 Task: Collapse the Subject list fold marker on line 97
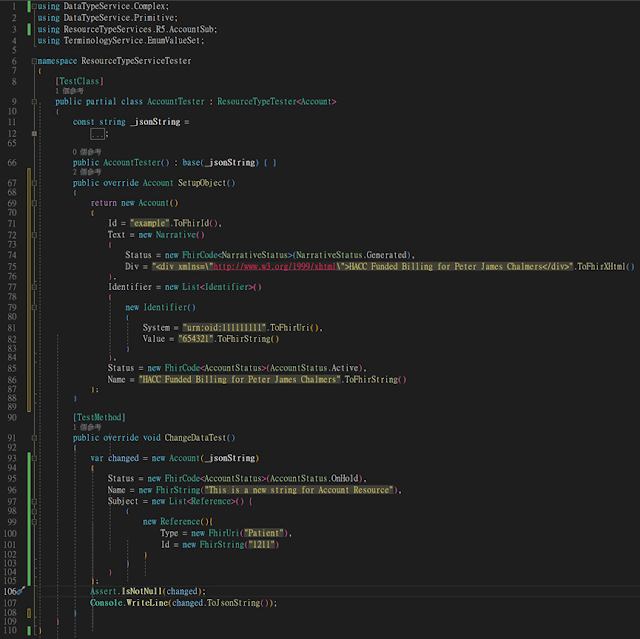34,501
